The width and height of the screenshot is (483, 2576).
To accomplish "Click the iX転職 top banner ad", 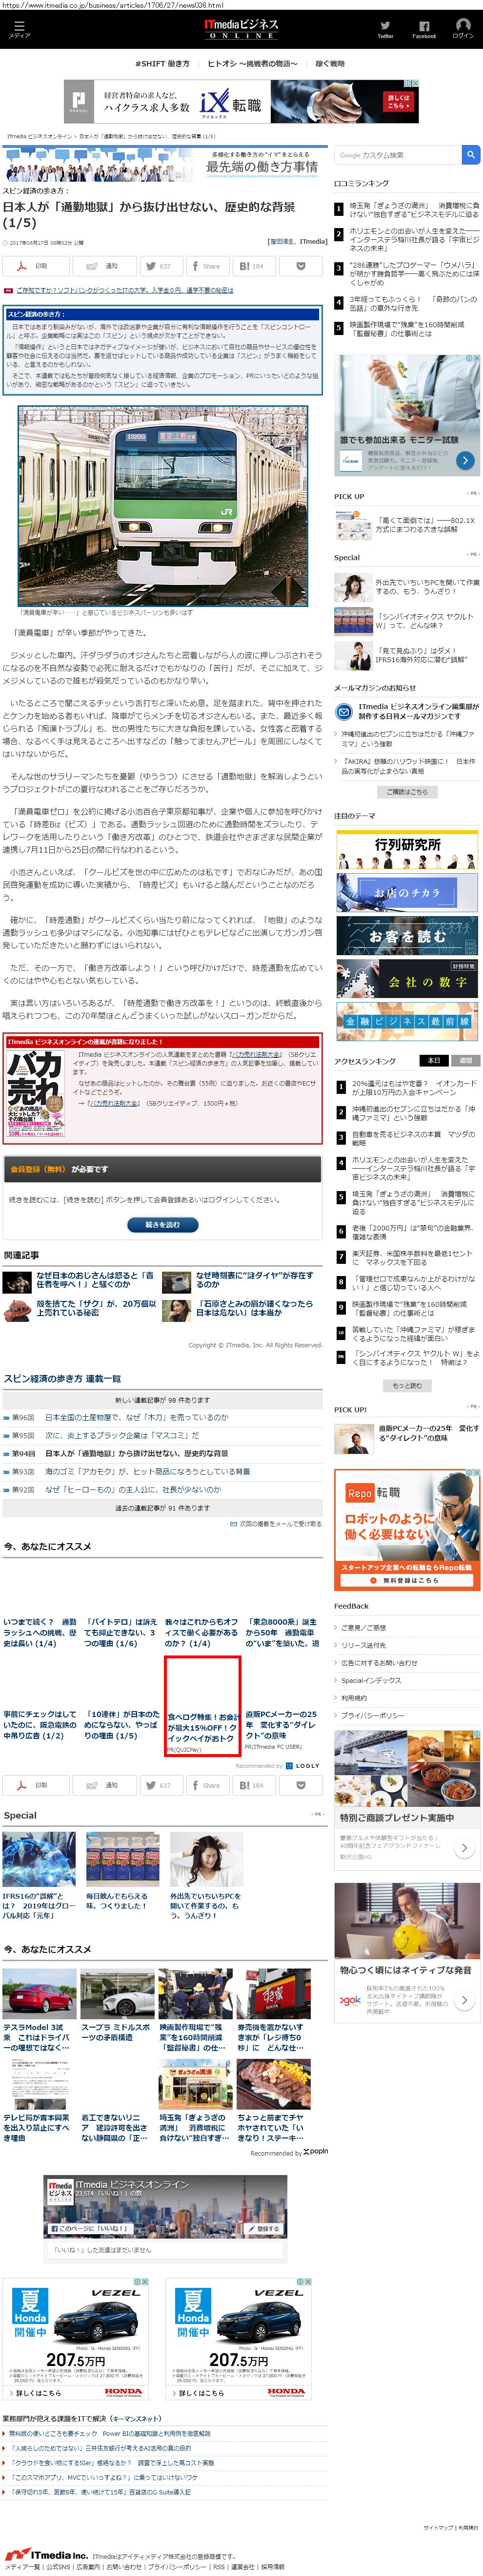I will point(241,102).
